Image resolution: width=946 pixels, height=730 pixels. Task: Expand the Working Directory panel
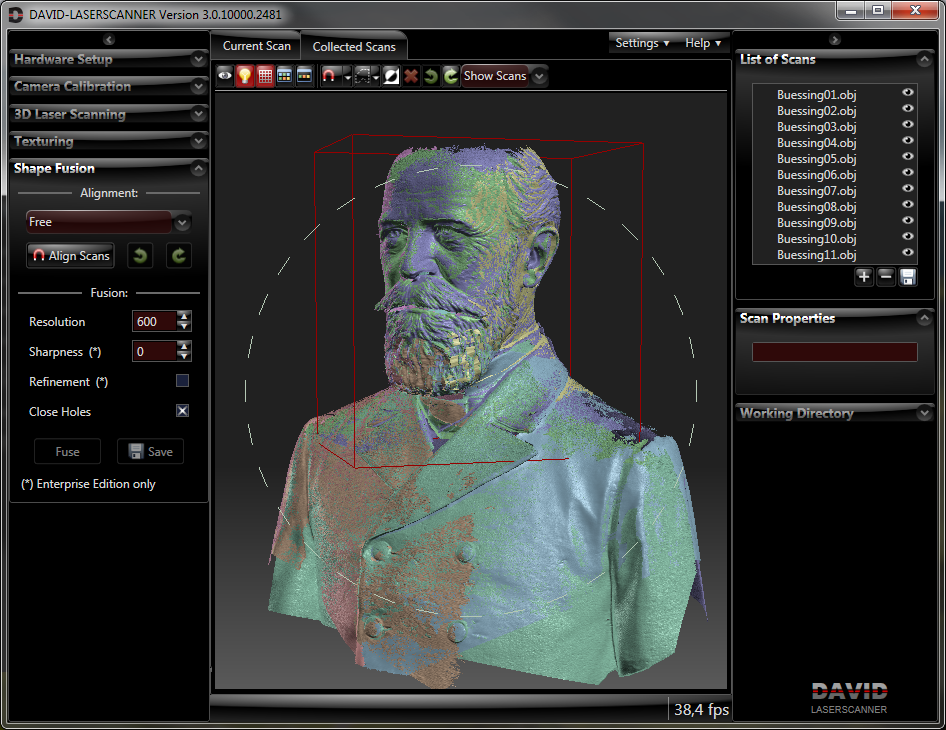click(x=924, y=413)
